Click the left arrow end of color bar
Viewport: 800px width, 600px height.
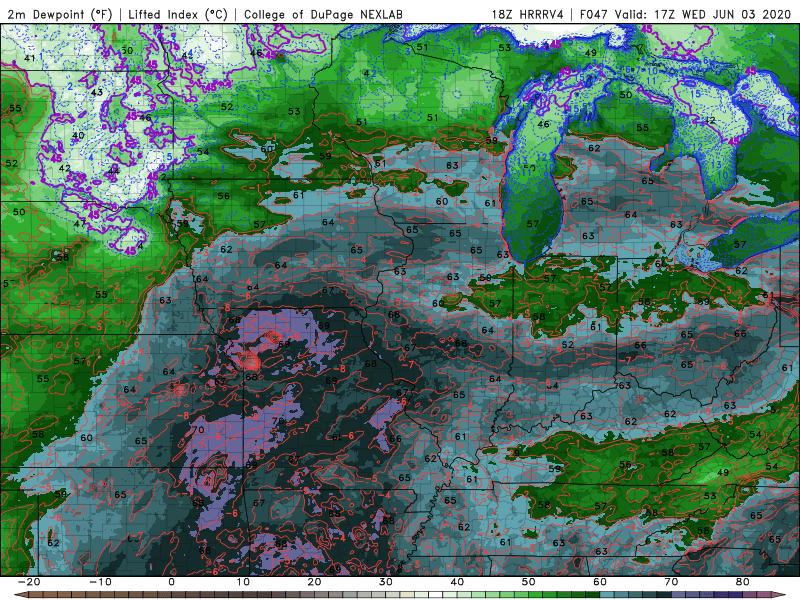[x=21, y=595]
